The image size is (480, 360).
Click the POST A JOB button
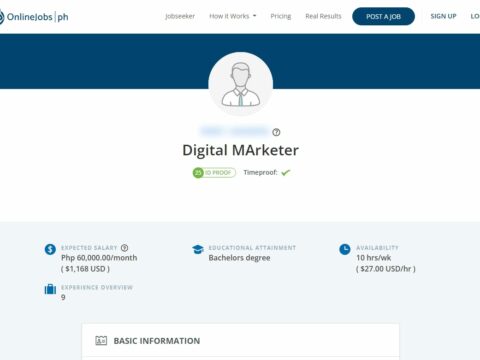[383, 16]
